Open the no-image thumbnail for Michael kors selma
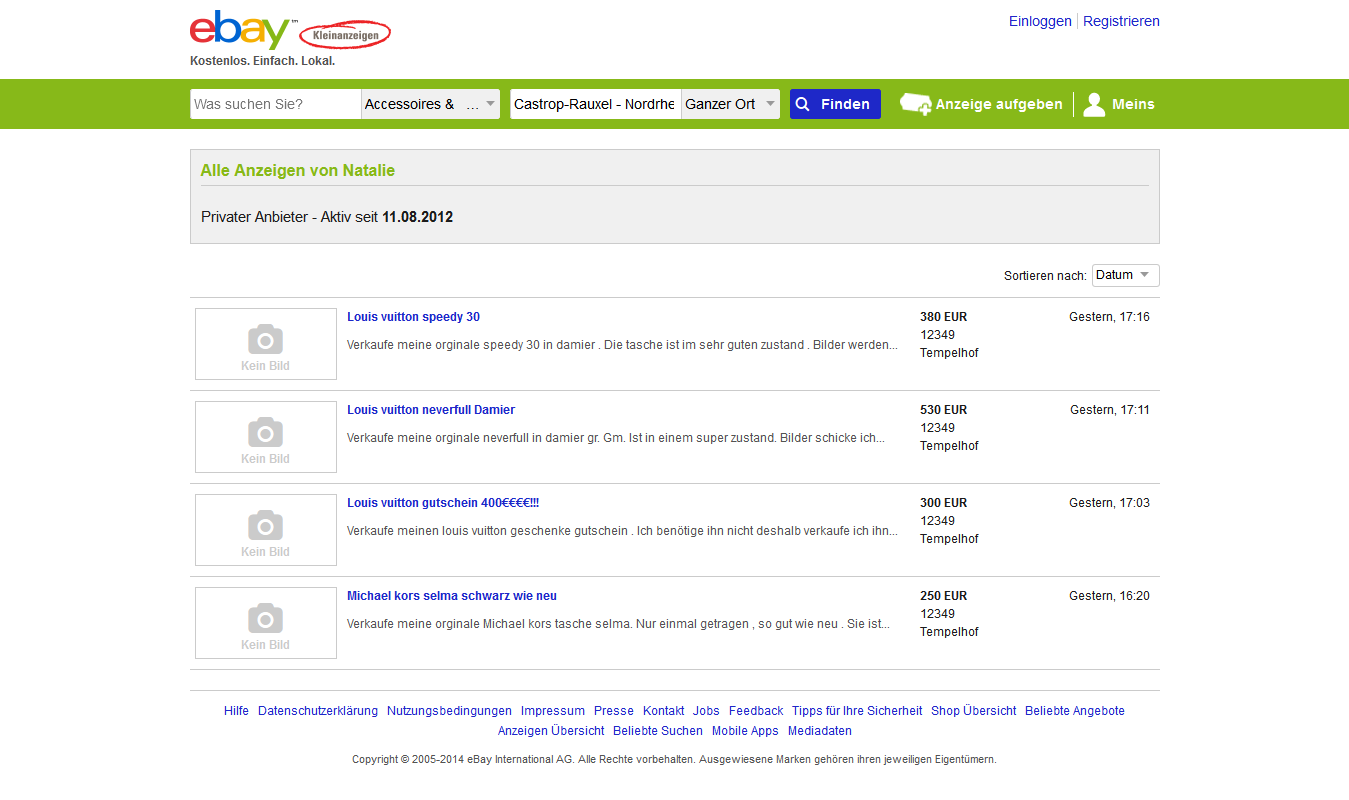Viewport: 1349px width, 800px height. (266, 623)
